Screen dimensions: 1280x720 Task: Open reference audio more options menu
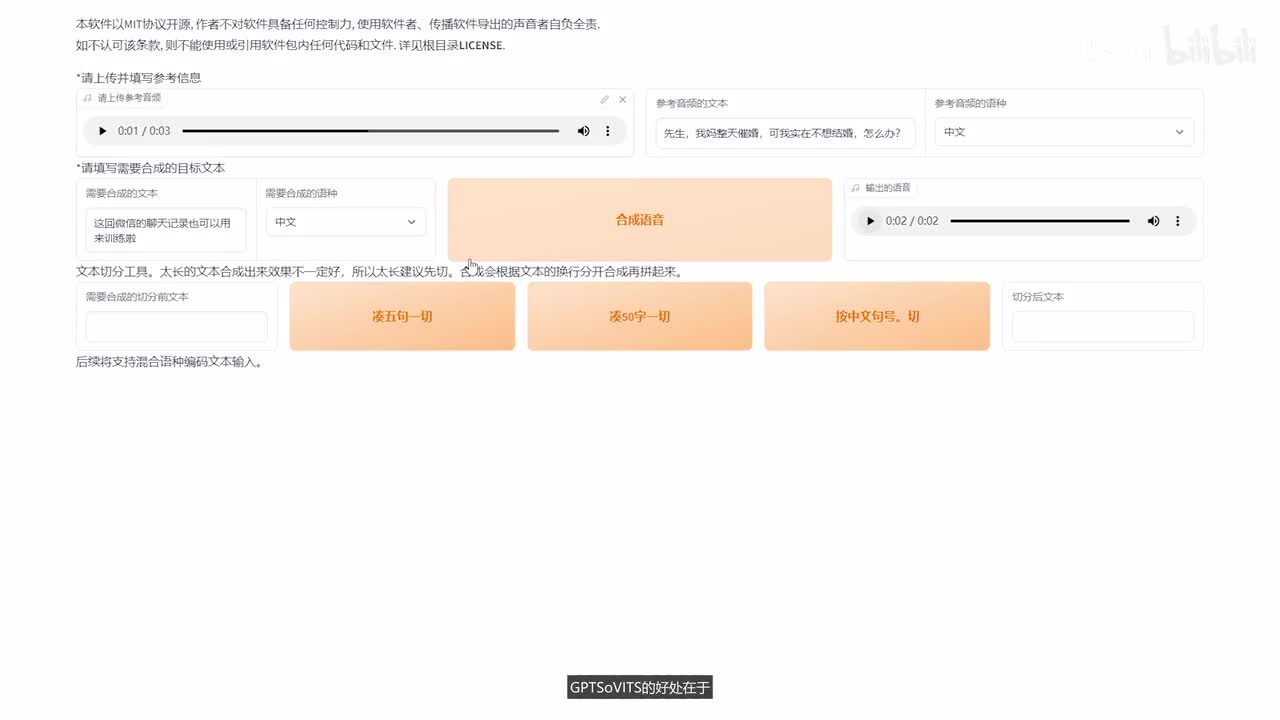pyautogui.click(x=607, y=131)
